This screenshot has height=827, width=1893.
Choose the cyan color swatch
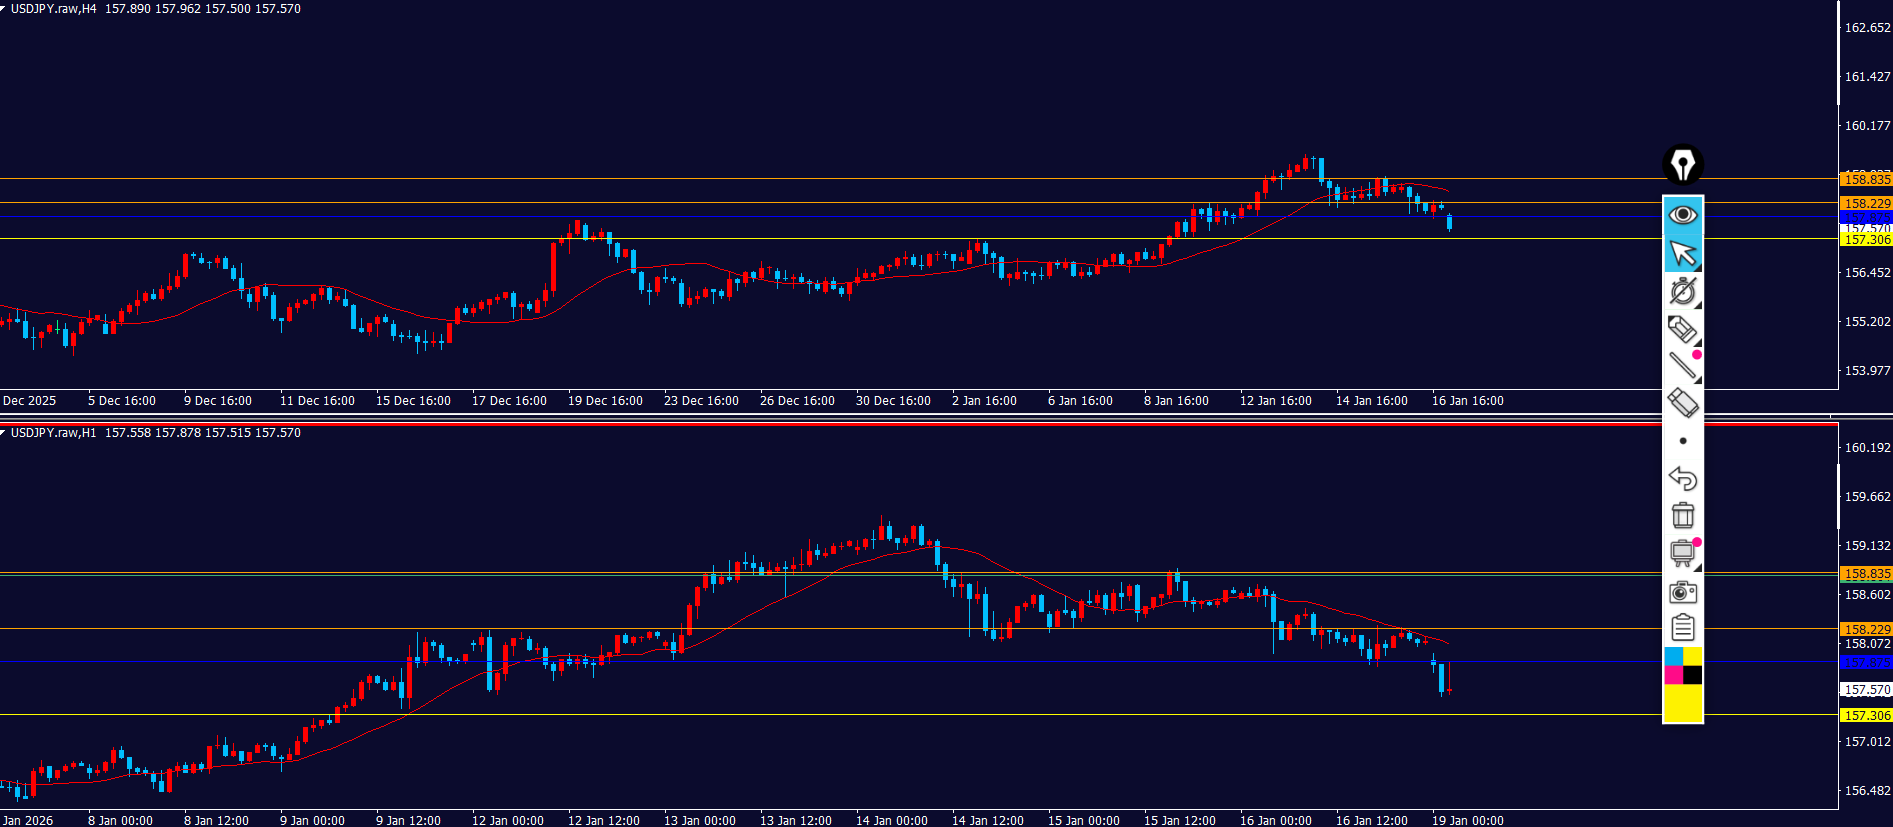[x=1673, y=656]
